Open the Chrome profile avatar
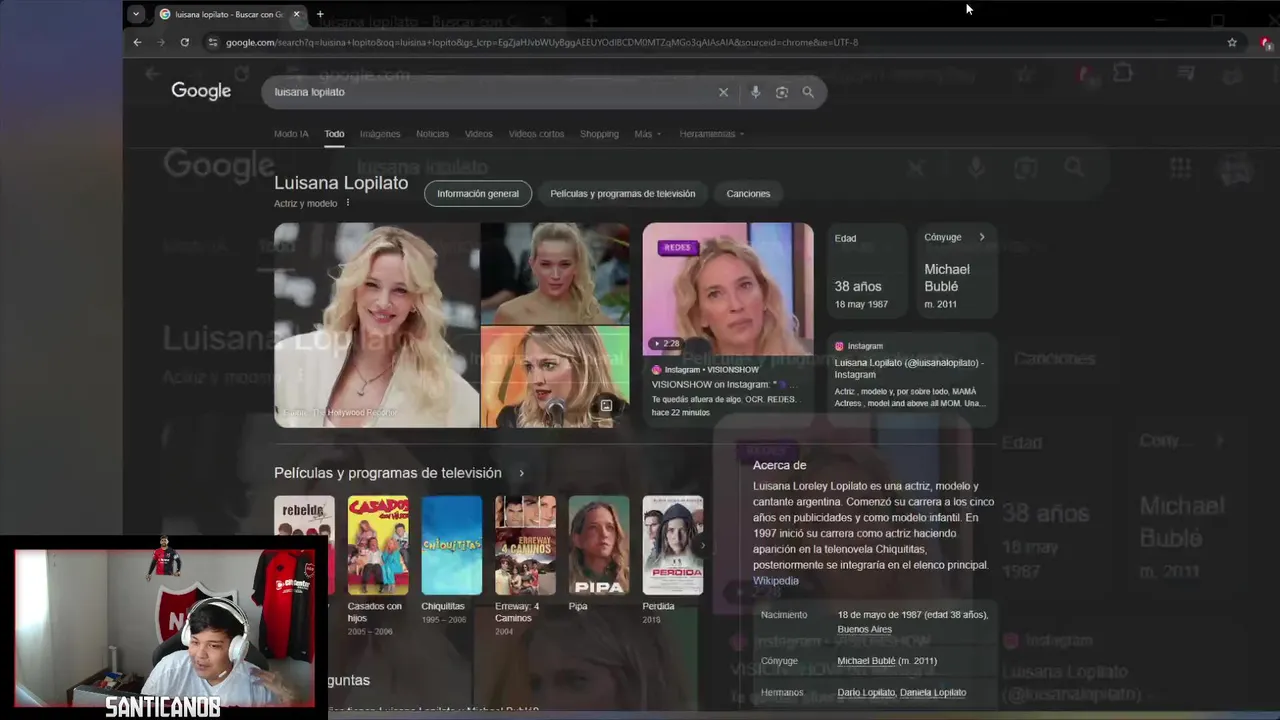 pos(1266,42)
